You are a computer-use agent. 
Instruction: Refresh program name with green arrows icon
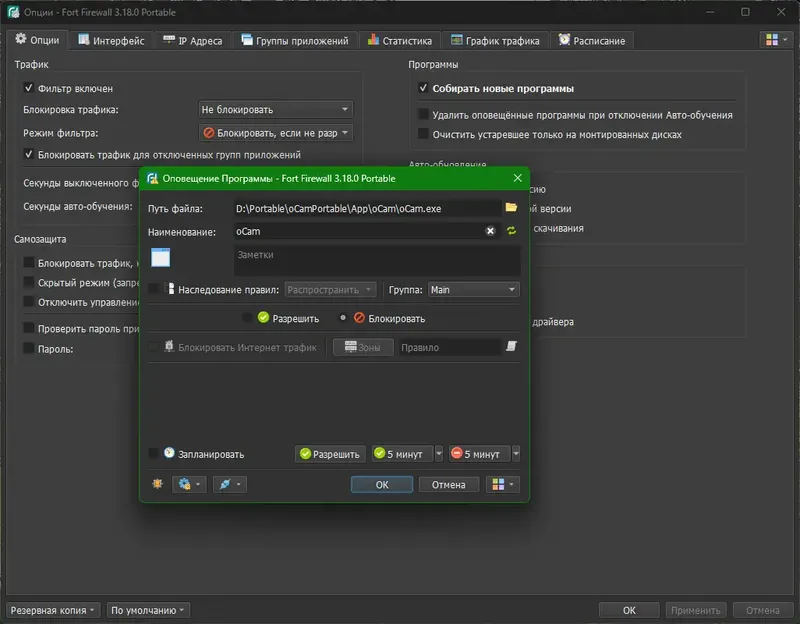511,231
